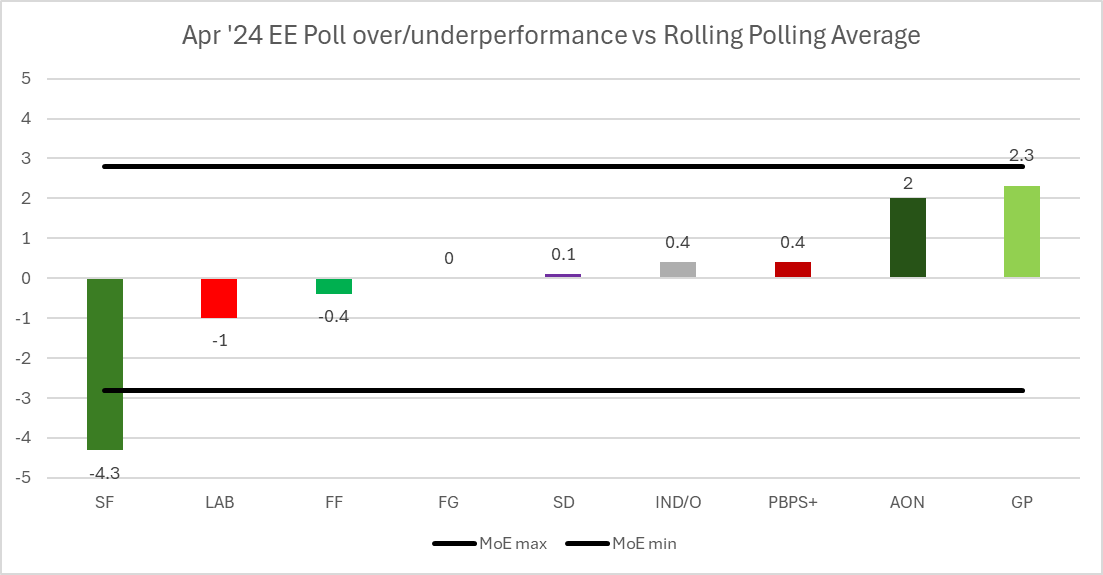Select the dark red PBPS+ bar

792,270
